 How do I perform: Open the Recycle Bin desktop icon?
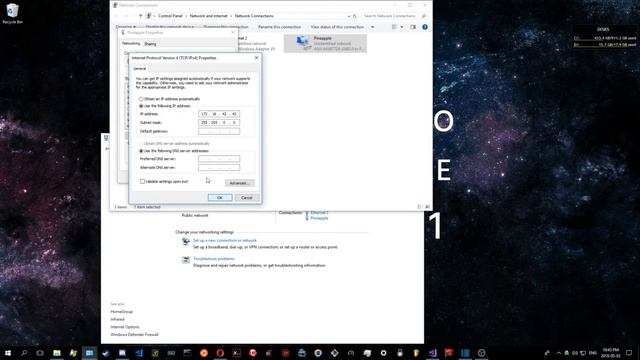pos(12,13)
